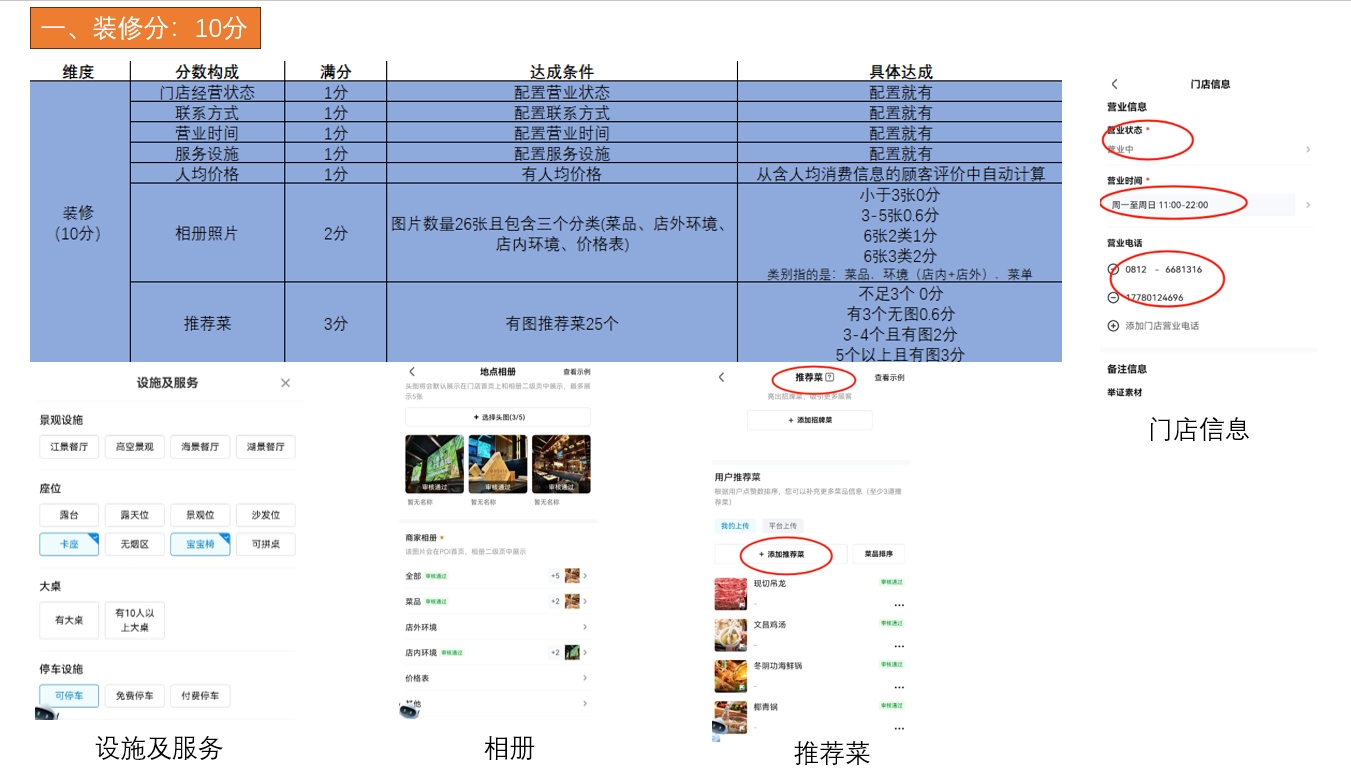The height and width of the screenshot is (769, 1351).
Task: Toggle the 湖景餐厅 facility tag
Action: [x=266, y=447]
